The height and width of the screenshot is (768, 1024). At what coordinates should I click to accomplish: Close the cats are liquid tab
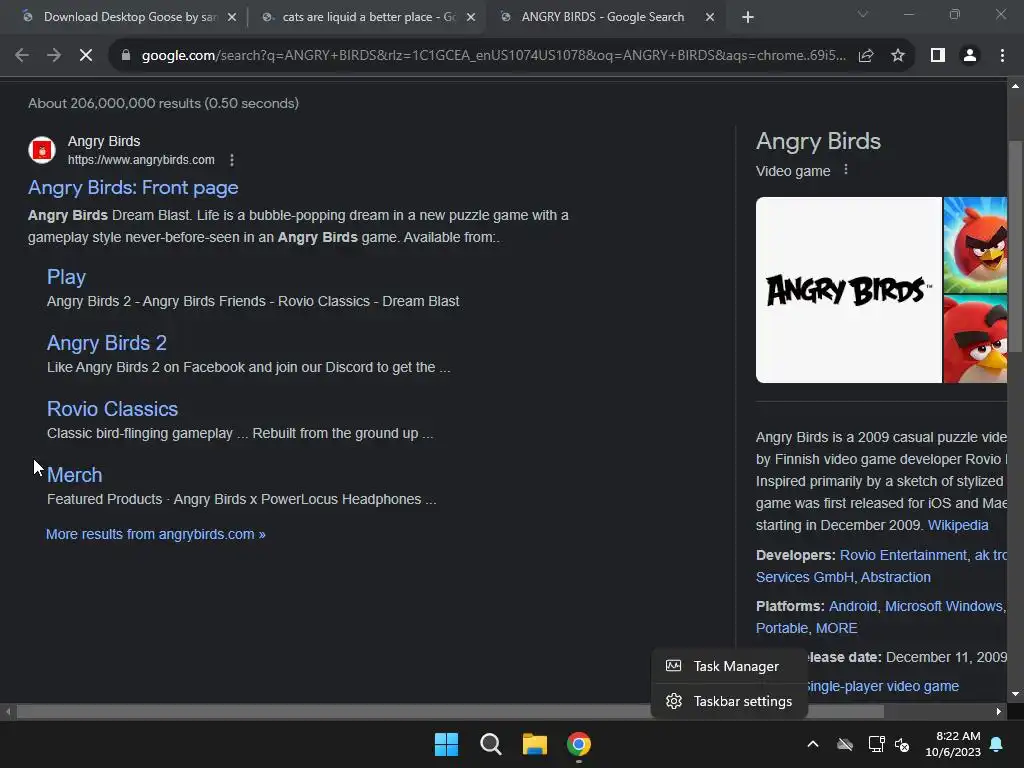coord(471,18)
